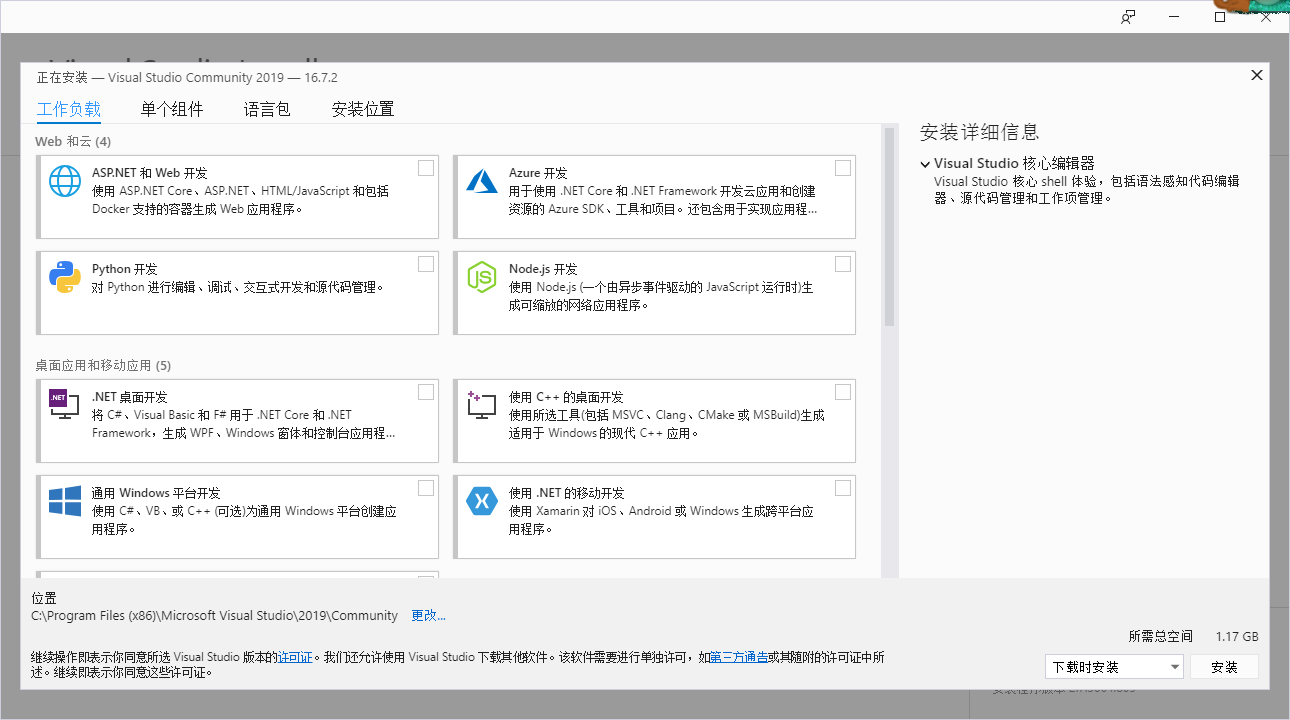Click the install path C:\Program Files (x86) text
The image size is (1290, 720).
point(215,616)
